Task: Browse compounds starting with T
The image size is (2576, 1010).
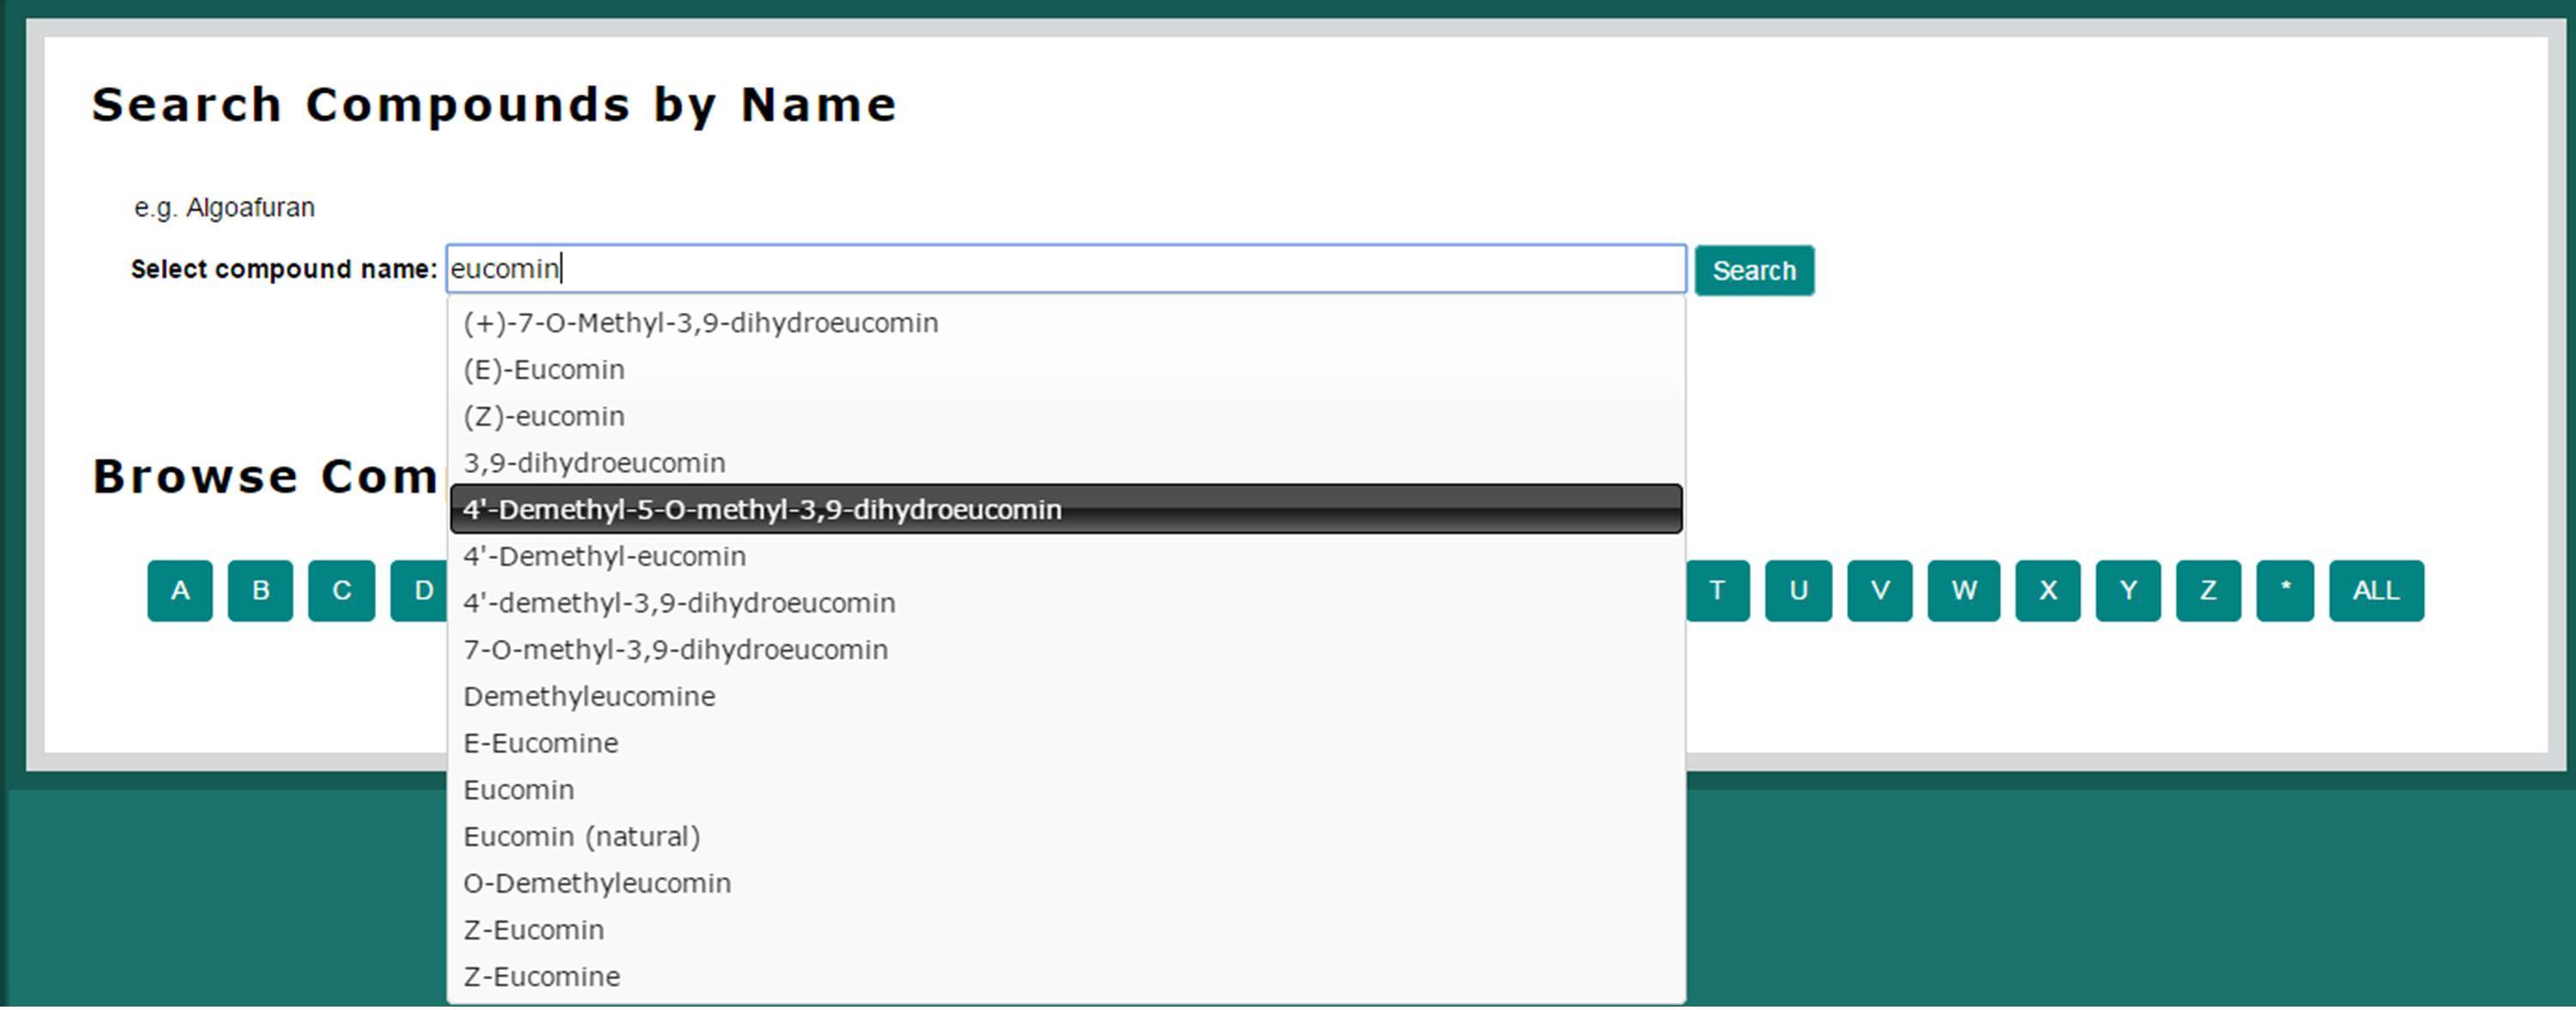Action: pyautogui.click(x=1717, y=591)
